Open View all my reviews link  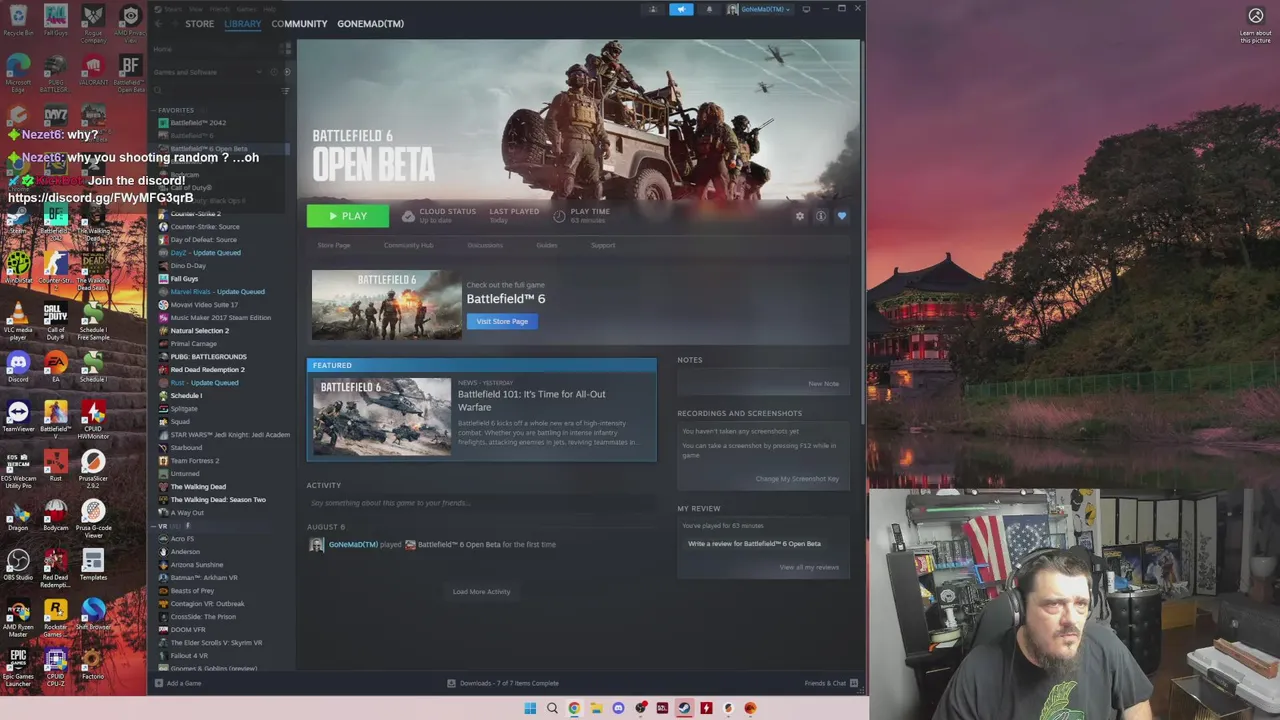(809, 567)
